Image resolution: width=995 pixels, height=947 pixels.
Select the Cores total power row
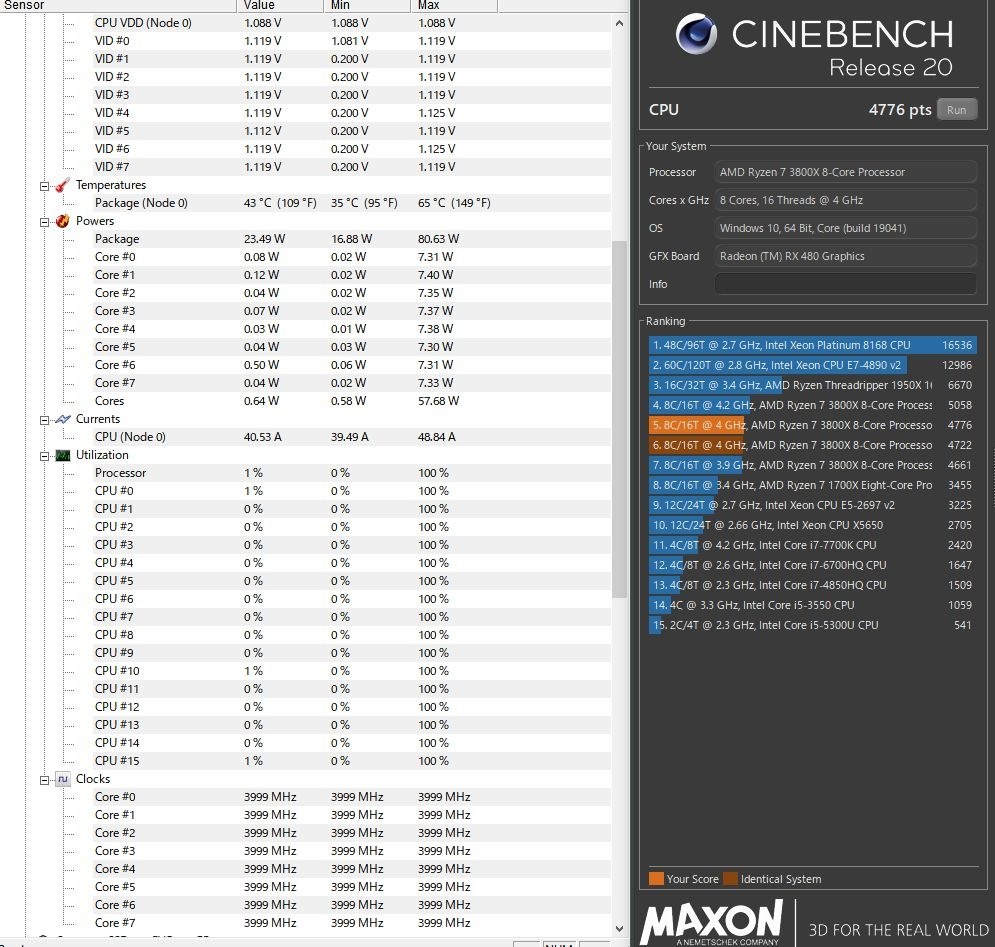pyautogui.click(x=352, y=401)
